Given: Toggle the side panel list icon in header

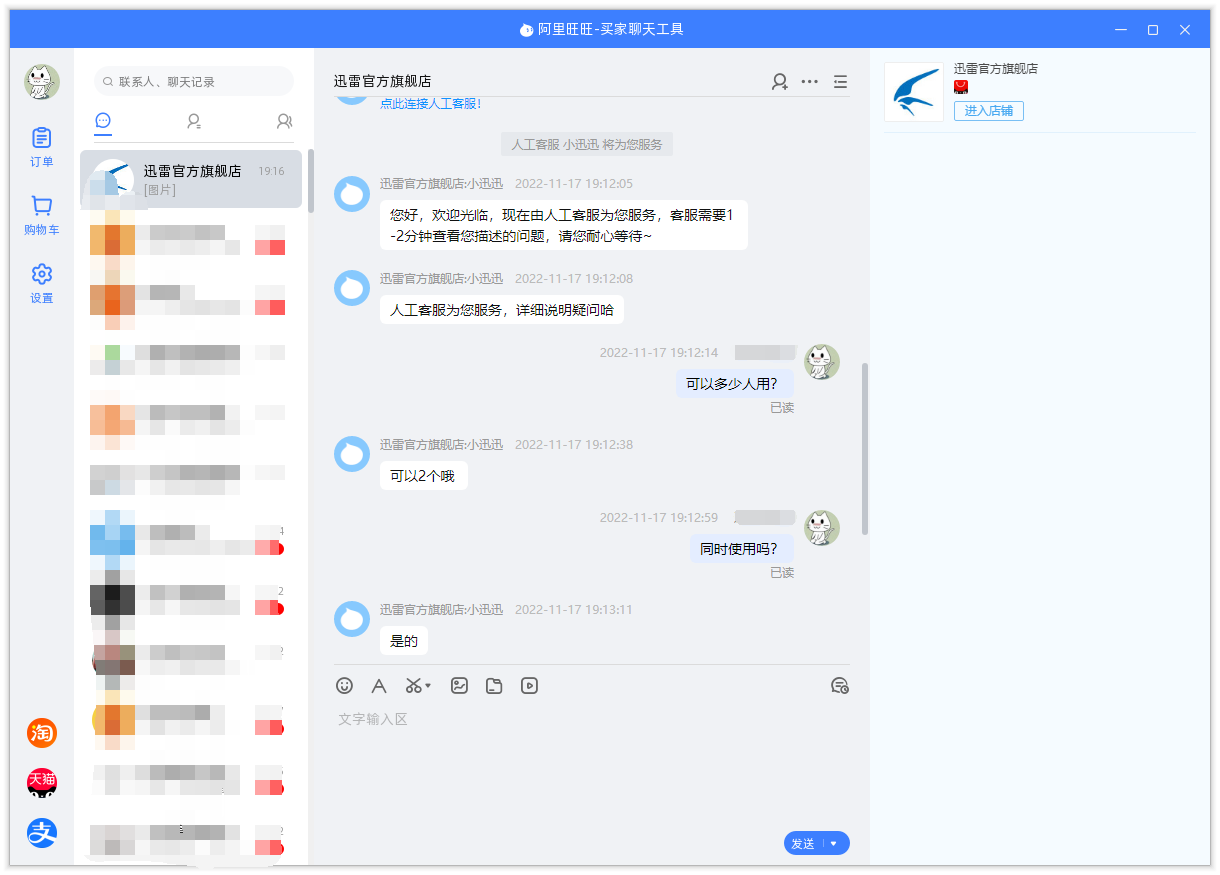Looking at the screenshot, I should [x=840, y=82].
